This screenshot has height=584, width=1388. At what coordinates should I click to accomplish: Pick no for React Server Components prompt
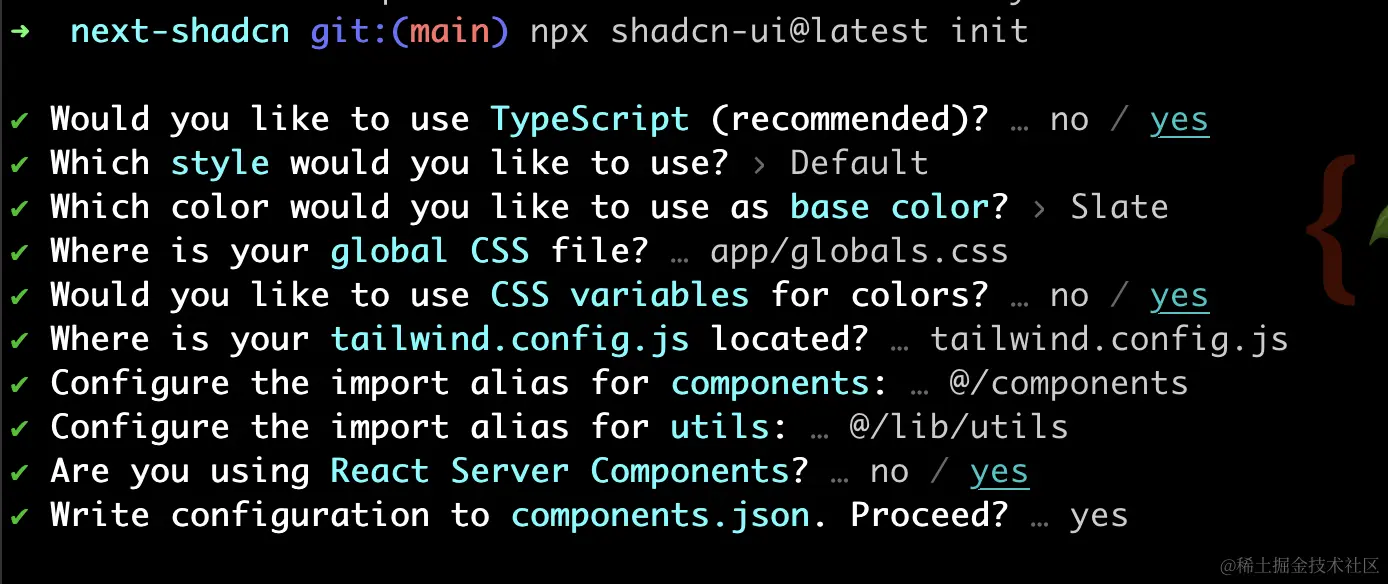(x=889, y=472)
